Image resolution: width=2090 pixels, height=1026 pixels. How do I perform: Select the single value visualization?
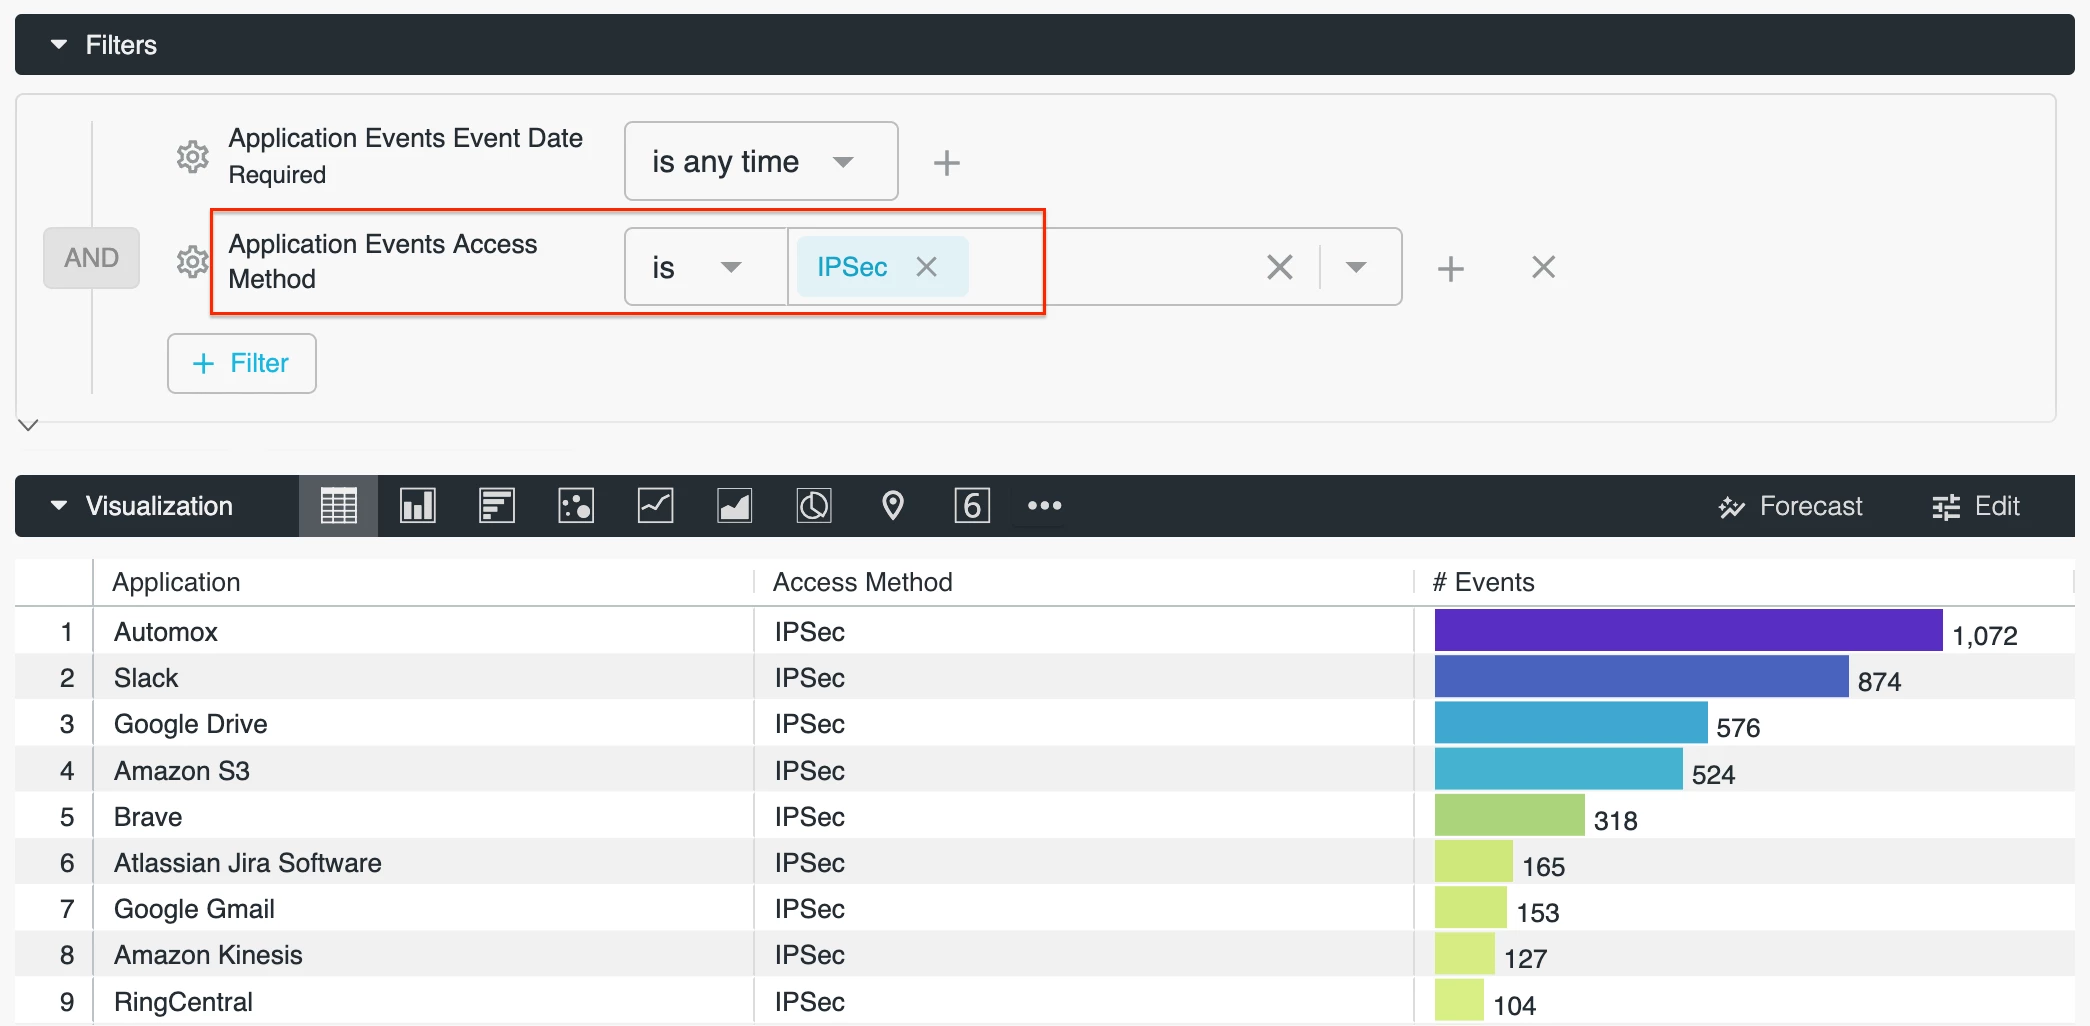click(x=972, y=506)
